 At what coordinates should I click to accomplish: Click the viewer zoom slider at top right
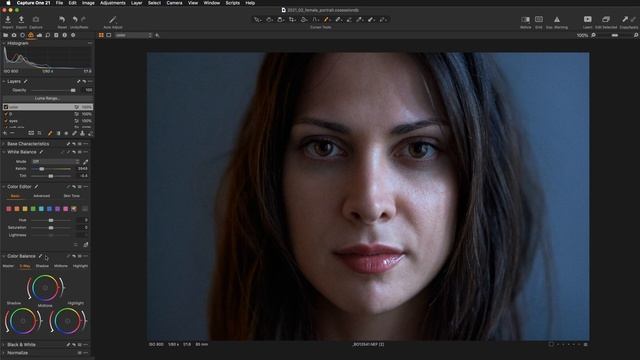tap(615, 36)
